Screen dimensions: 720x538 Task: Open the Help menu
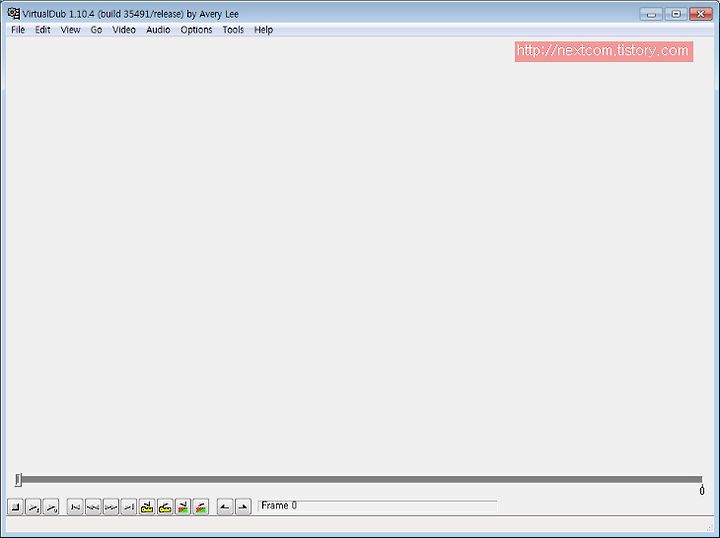264,30
